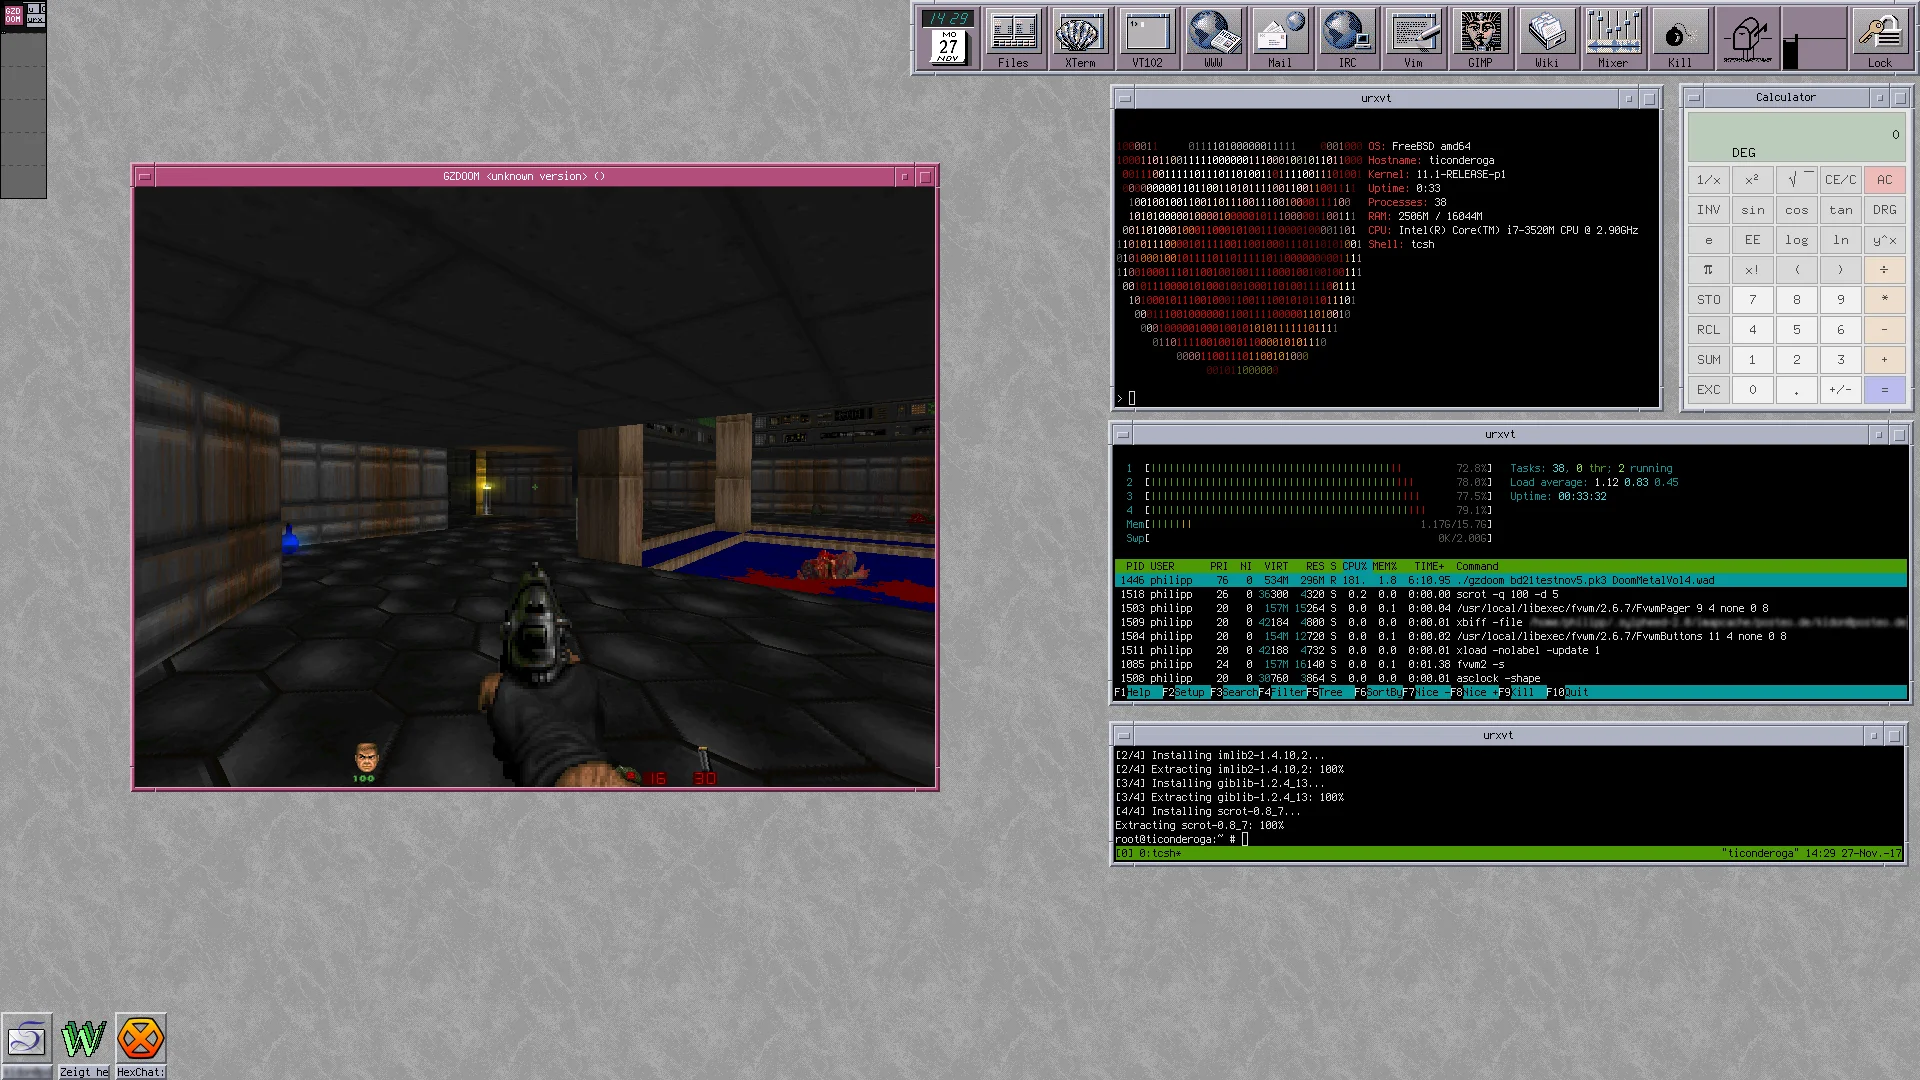Click F10 Quit in htop
The width and height of the screenshot is (1920, 1080).
(x=1567, y=692)
